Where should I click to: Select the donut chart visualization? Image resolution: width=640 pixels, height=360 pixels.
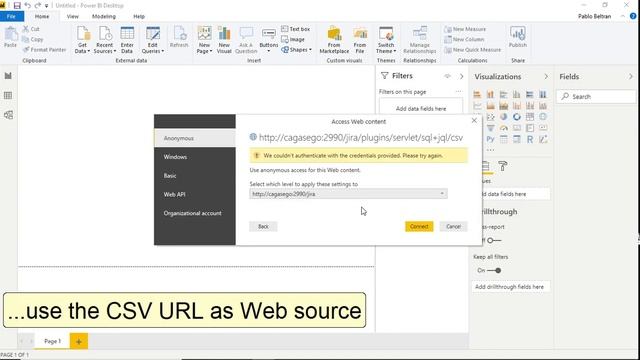(517, 117)
